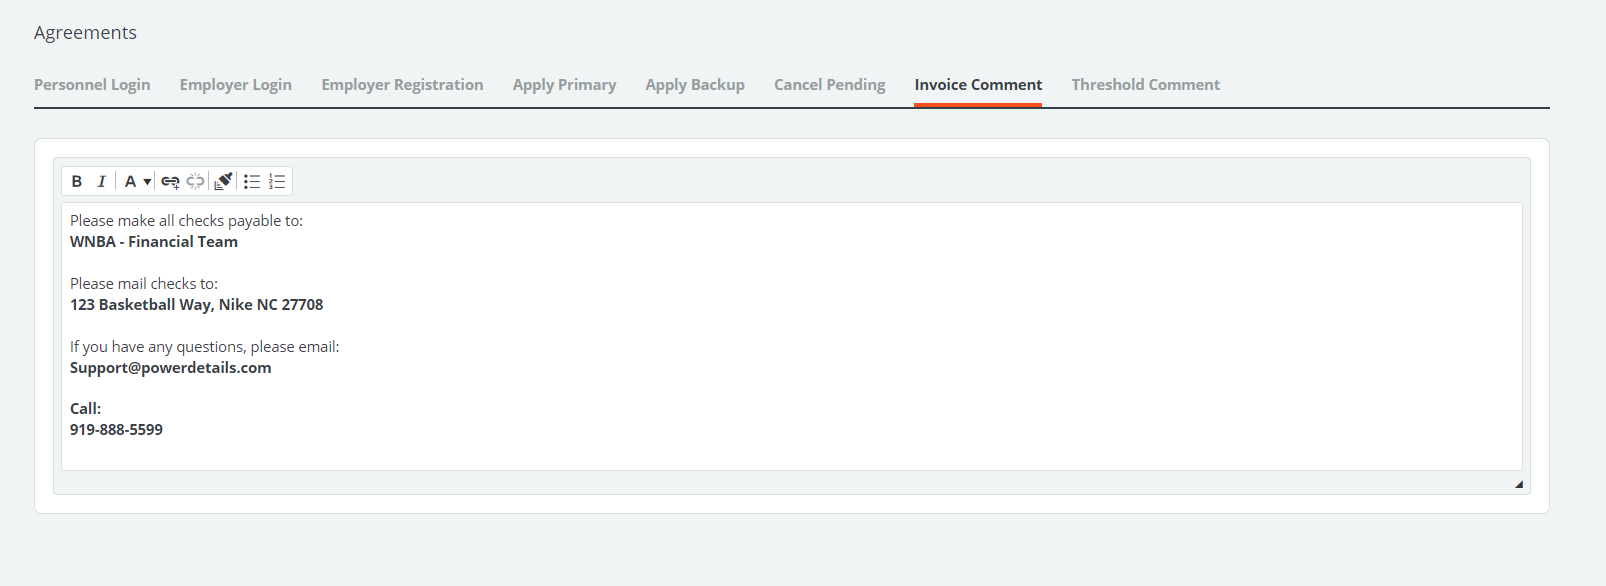Click on the Support@powerdetails.com text
The image size is (1606, 586).
[x=170, y=368]
